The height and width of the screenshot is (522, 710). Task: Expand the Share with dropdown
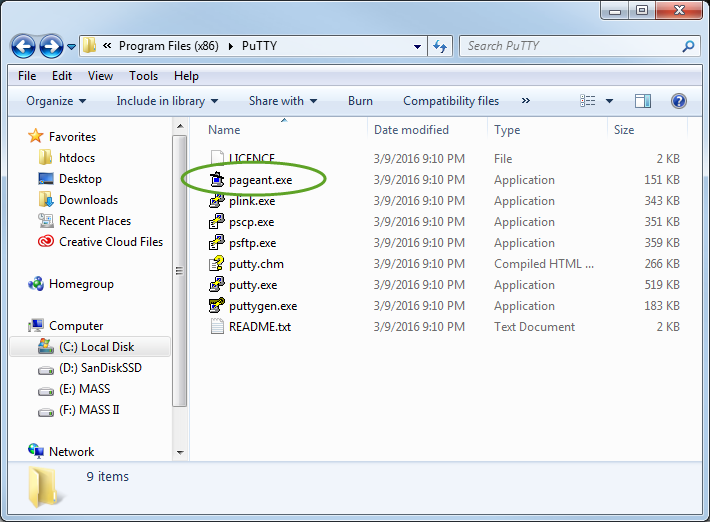(282, 101)
